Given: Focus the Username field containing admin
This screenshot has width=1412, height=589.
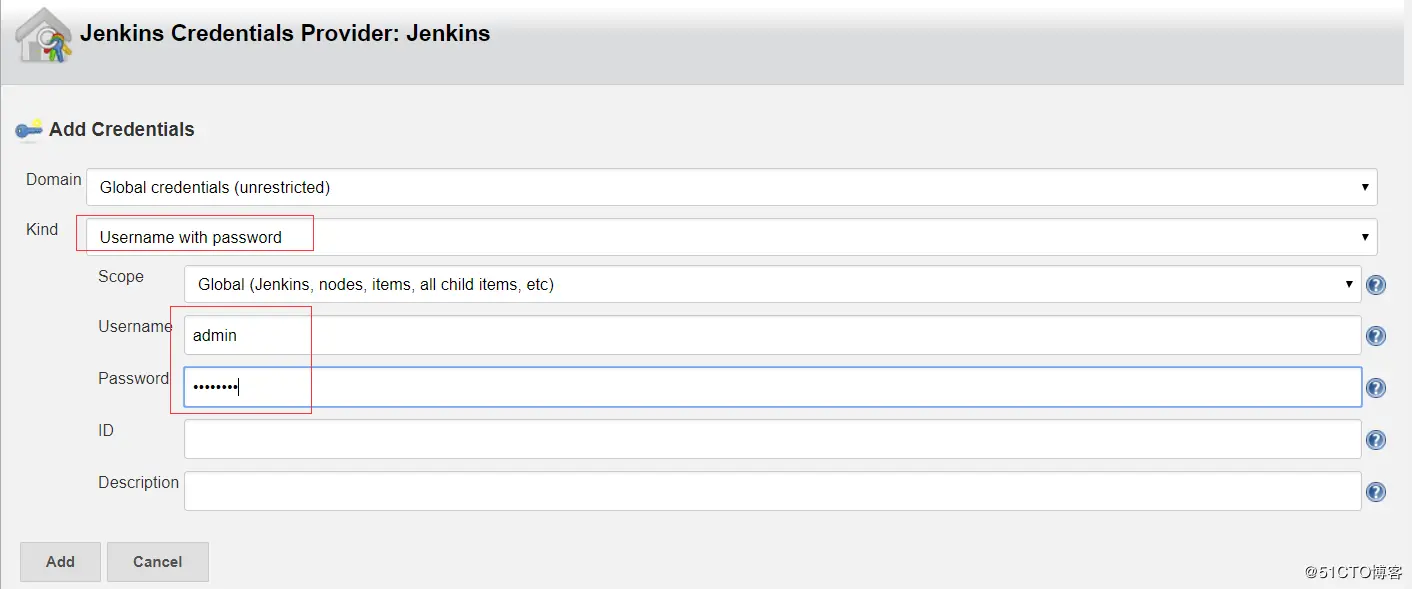Looking at the screenshot, I should tap(772, 335).
